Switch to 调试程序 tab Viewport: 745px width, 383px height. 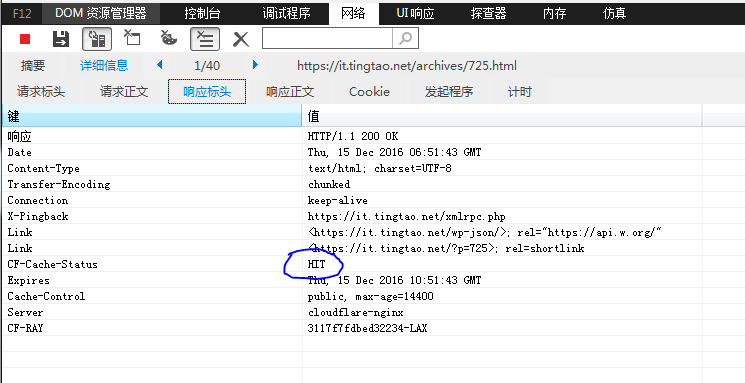point(287,13)
